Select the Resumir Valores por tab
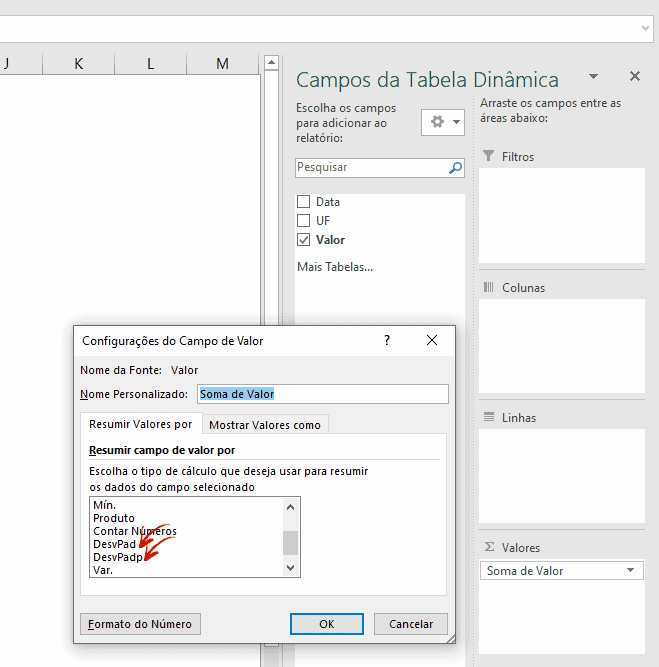The height and width of the screenshot is (667, 659). [x=141, y=424]
